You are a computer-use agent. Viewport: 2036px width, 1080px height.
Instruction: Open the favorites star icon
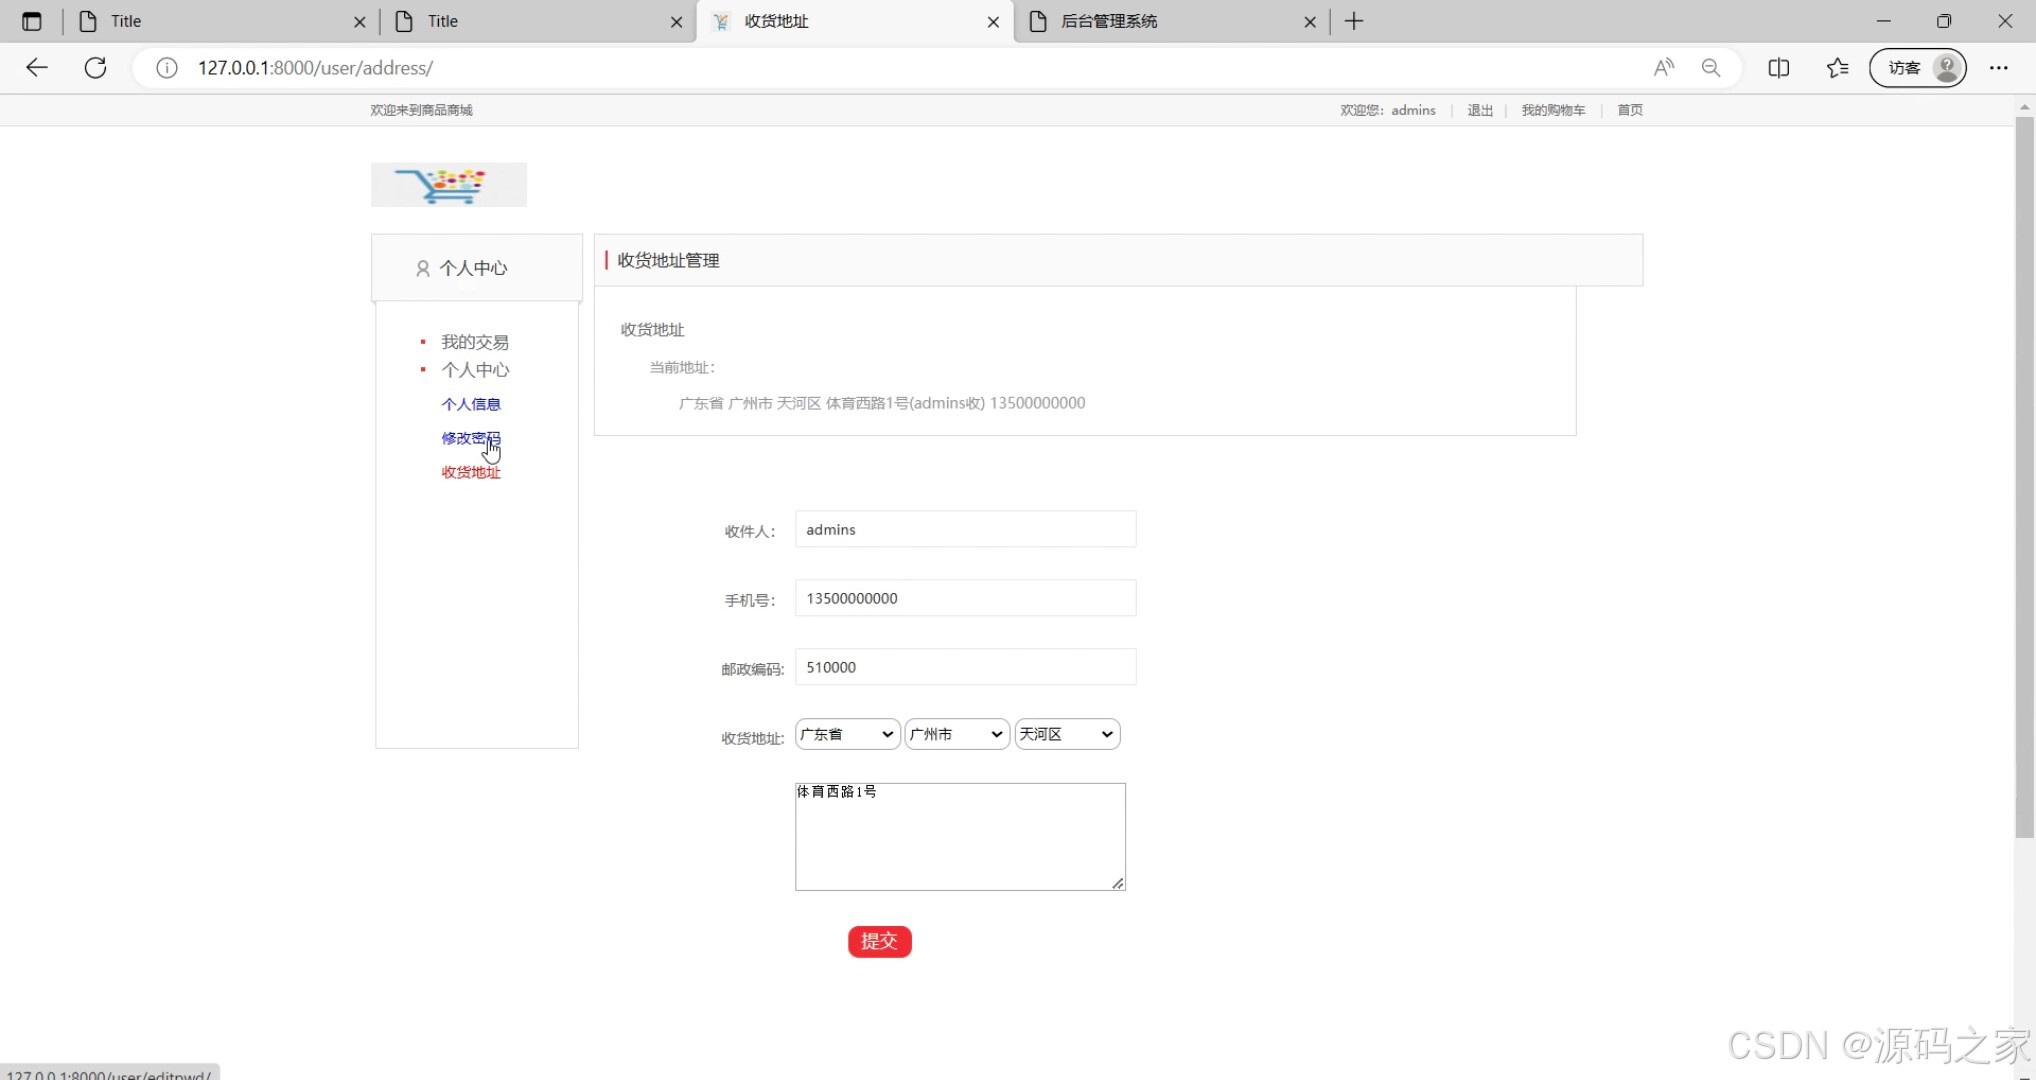point(1837,68)
